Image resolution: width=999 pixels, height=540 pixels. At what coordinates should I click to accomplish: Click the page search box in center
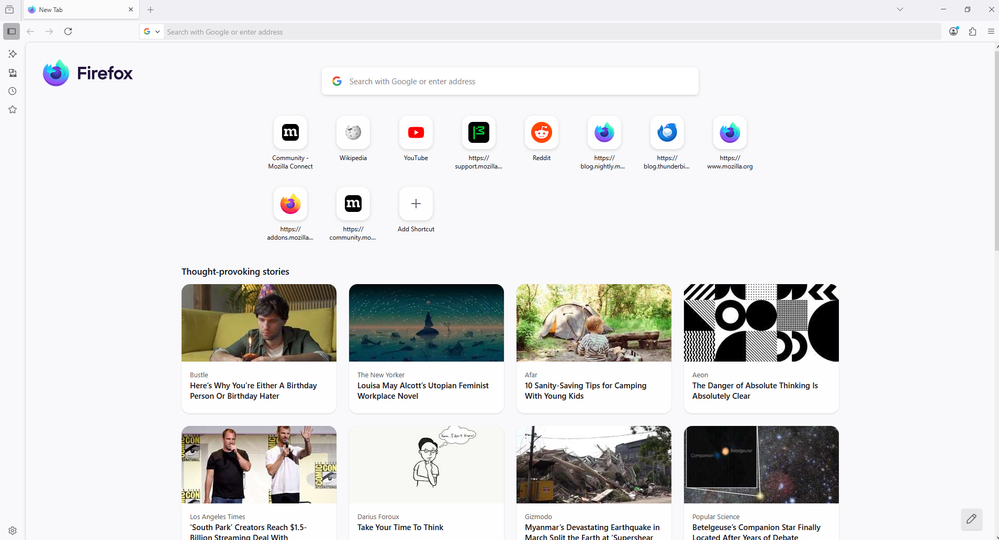(x=510, y=81)
